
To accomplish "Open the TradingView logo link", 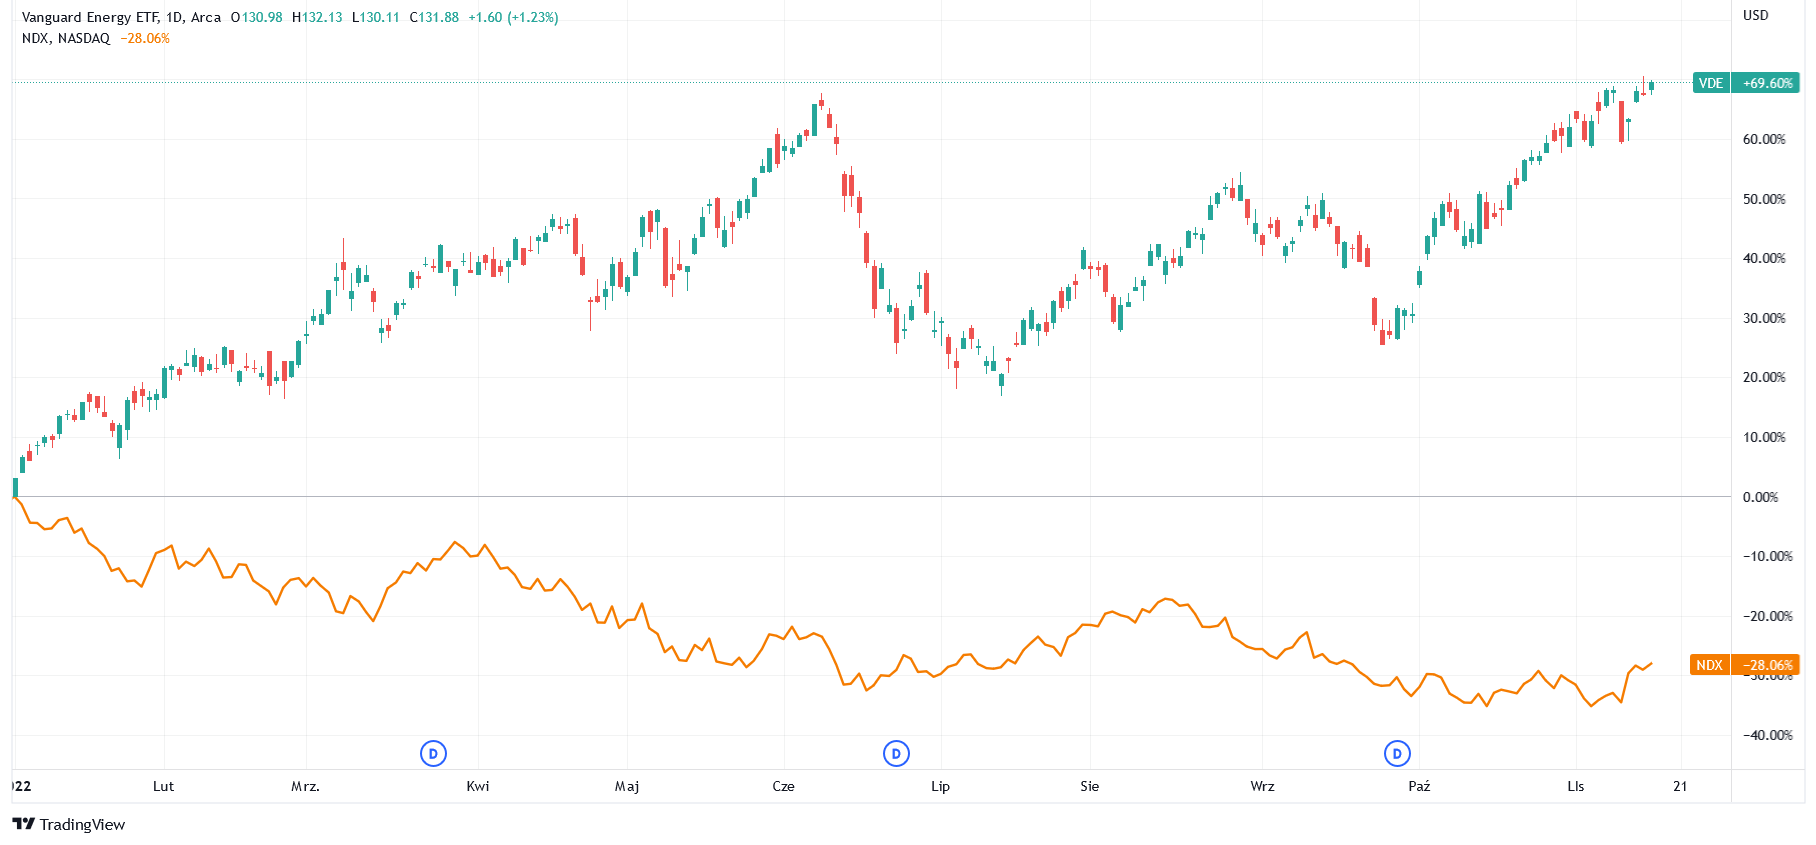I will 68,824.
